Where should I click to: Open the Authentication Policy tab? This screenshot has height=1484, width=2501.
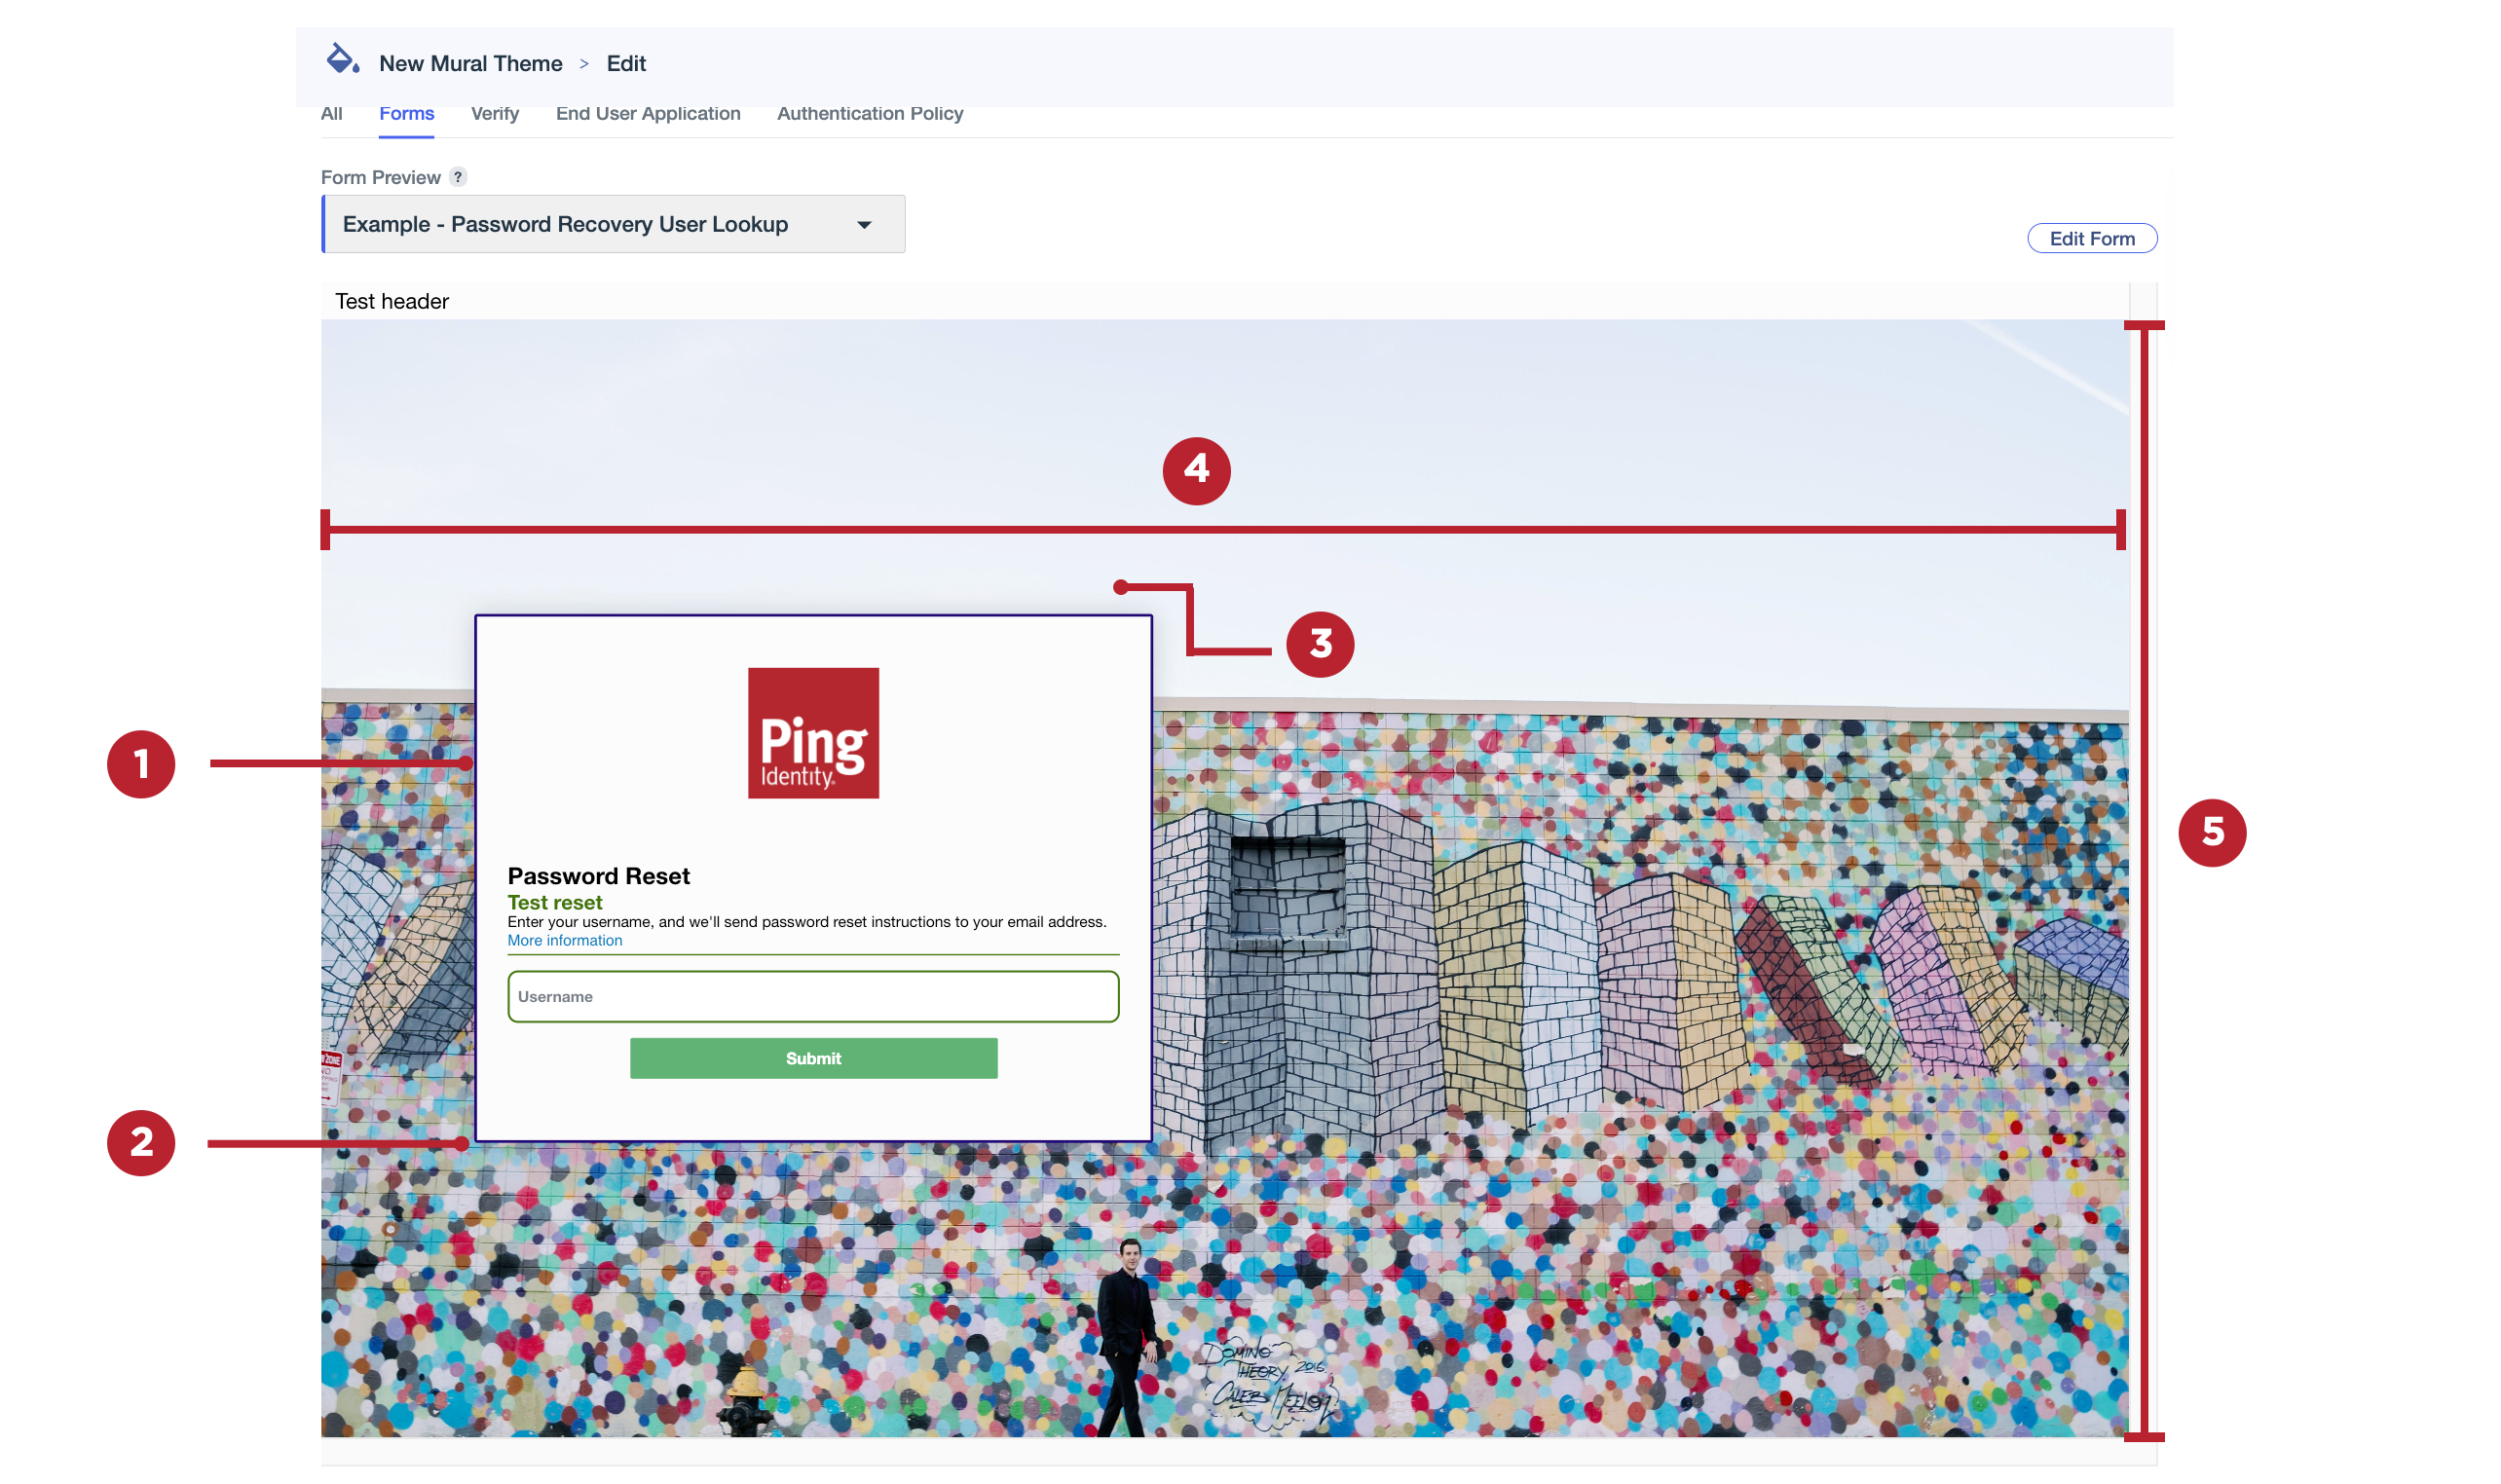pyautogui.click(x=869, y=114)
